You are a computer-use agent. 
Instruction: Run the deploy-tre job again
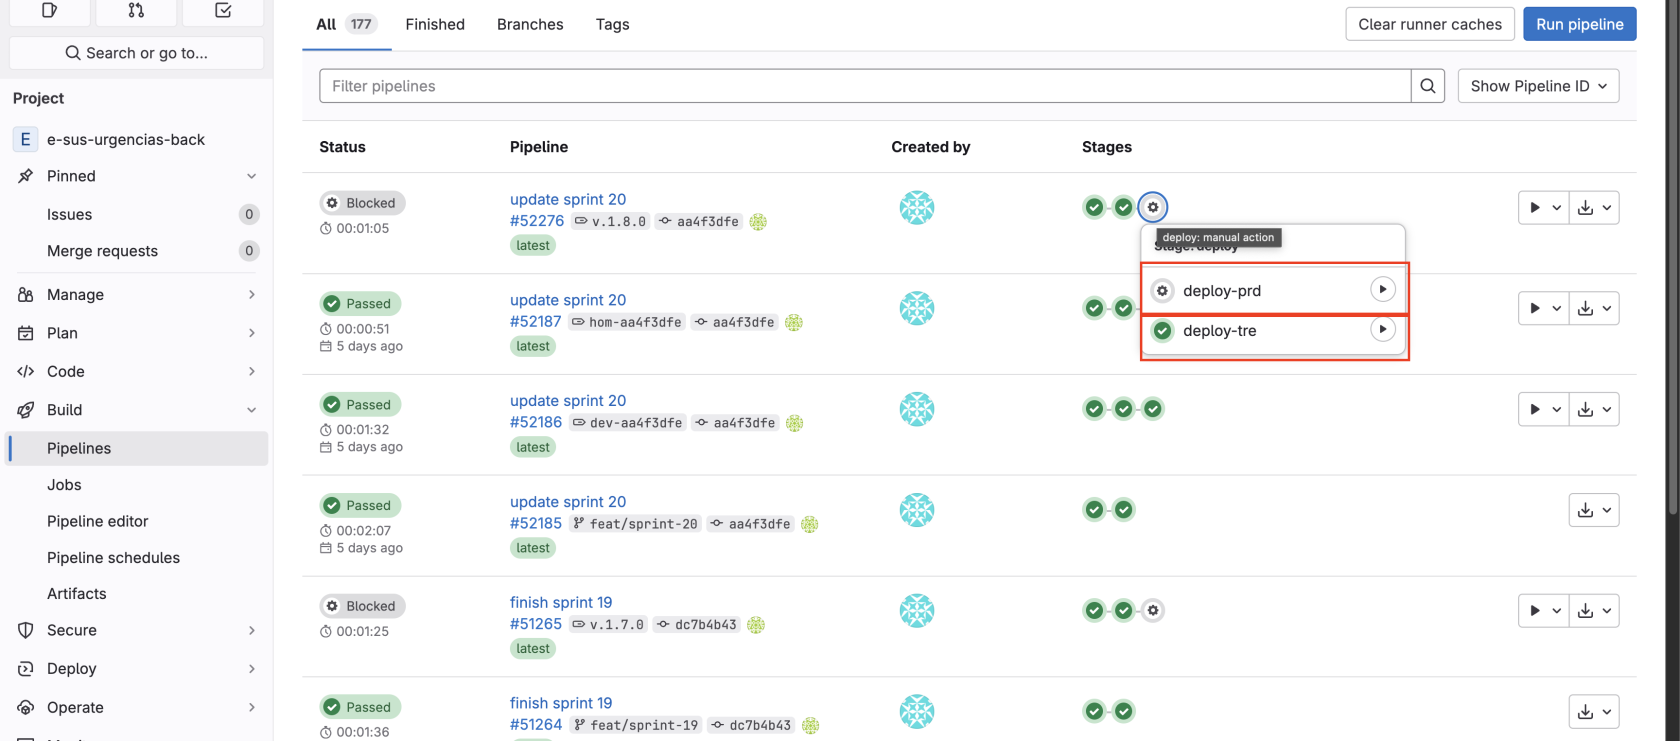pyautogui.click(x=1382, y=330)
